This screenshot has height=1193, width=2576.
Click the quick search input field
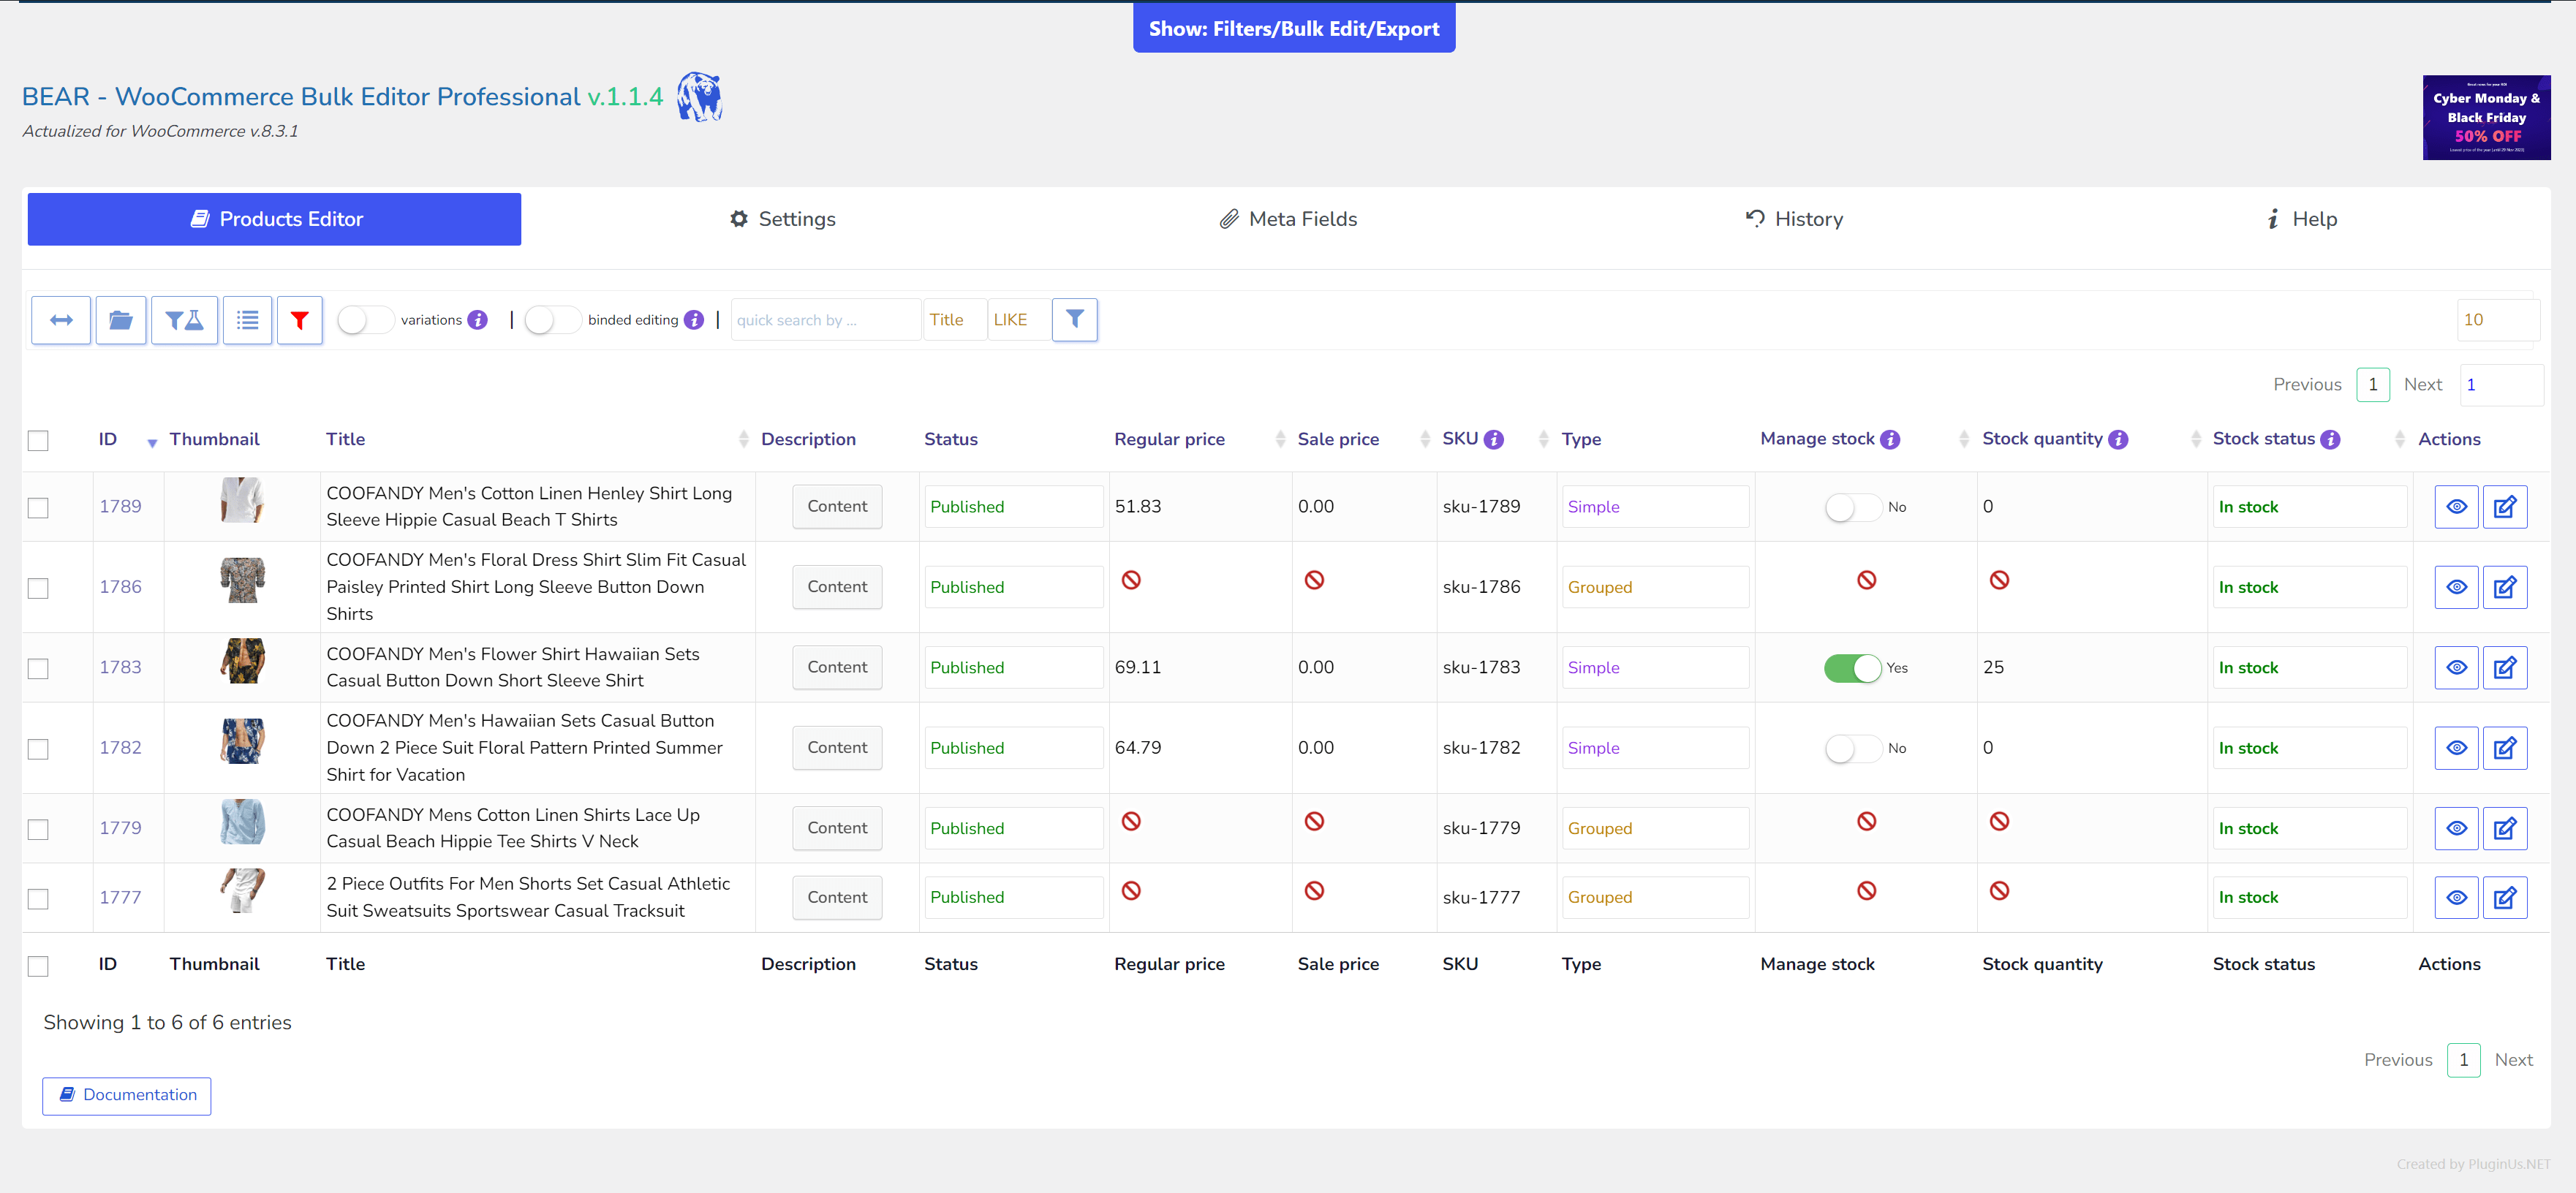point(825,320)
